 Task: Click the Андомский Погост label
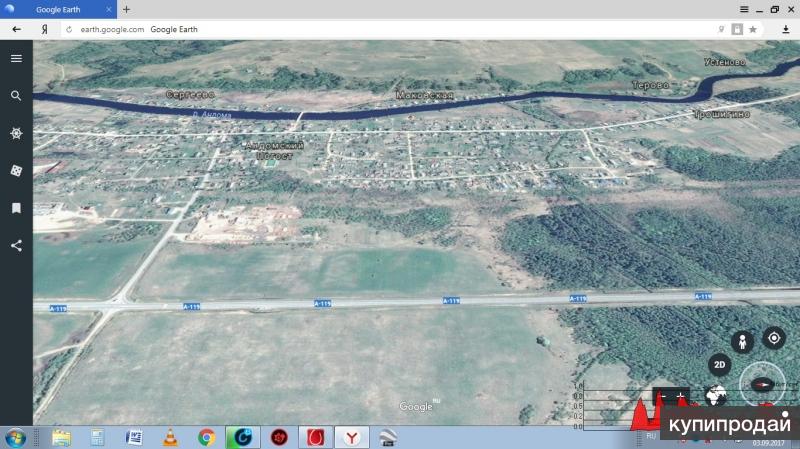pyautogui.click(x=274, y=151)
